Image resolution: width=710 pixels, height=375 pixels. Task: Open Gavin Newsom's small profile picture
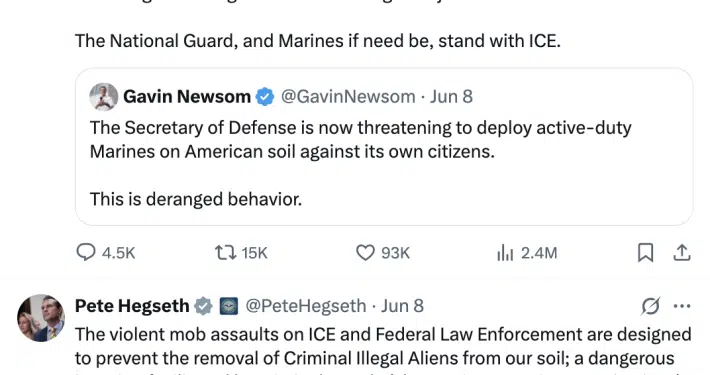104,97
